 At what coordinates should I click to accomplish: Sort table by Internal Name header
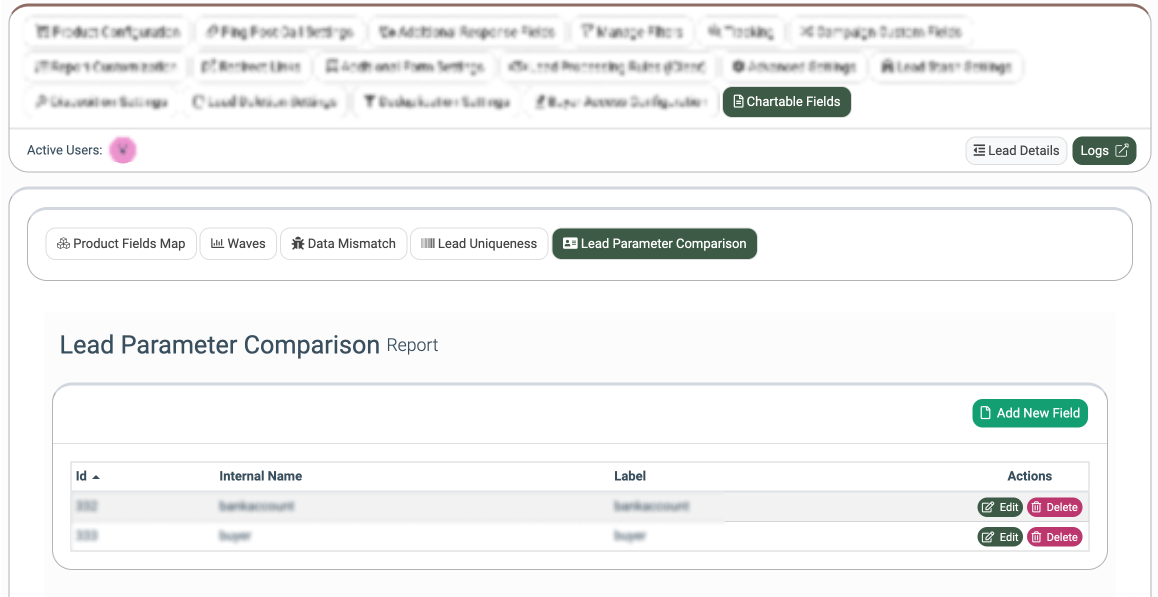(260, 476)
